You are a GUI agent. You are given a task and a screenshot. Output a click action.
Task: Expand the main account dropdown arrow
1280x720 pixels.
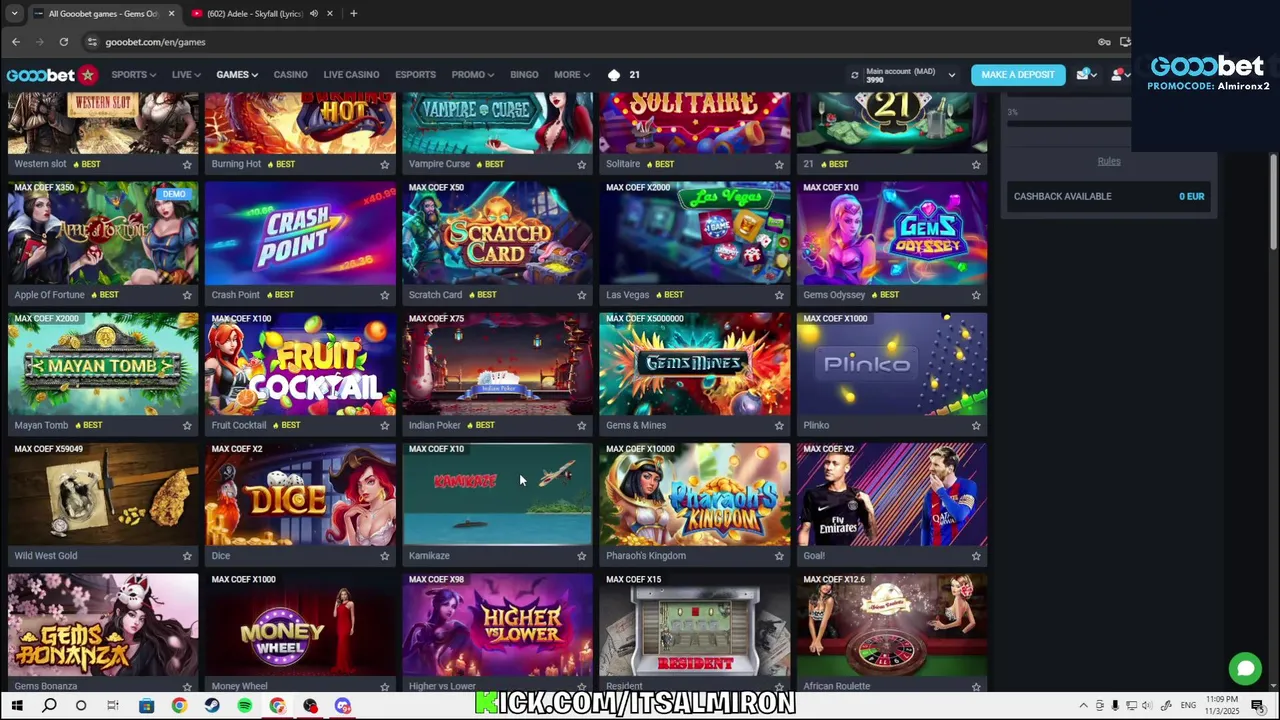(951, 75)
